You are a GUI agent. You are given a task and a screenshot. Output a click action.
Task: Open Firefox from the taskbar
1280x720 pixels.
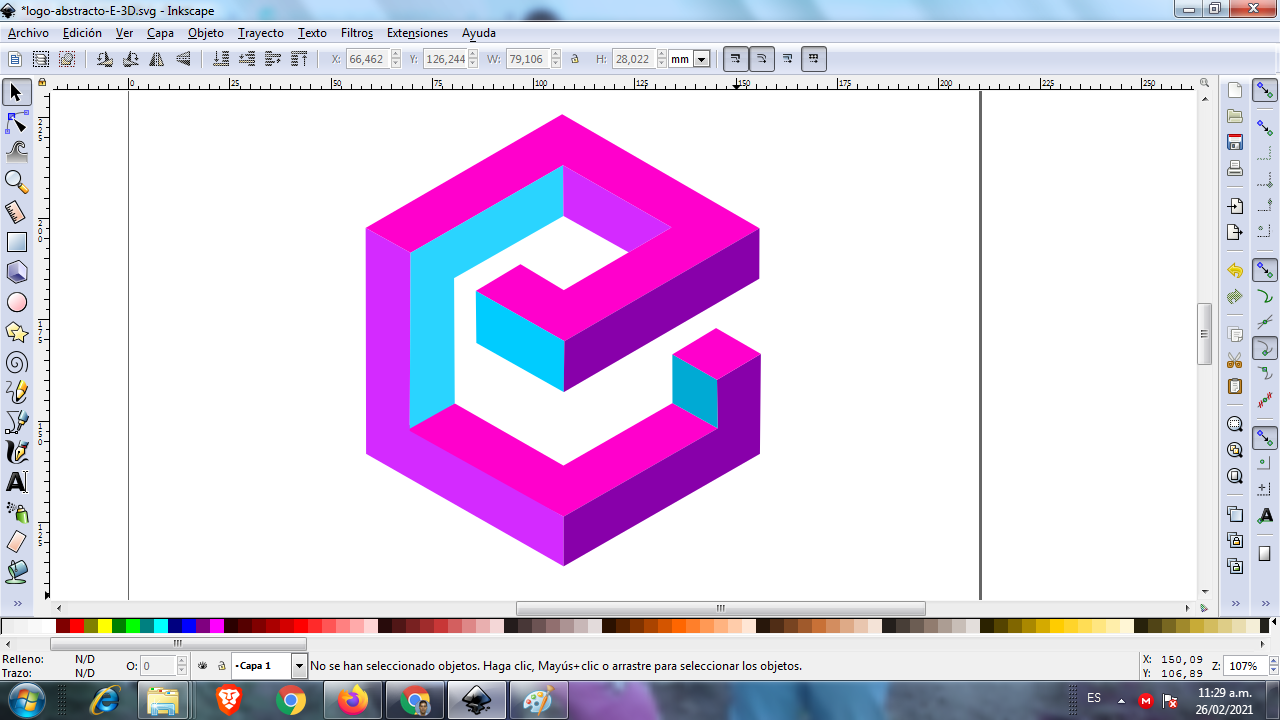click(x=353, y=700)
